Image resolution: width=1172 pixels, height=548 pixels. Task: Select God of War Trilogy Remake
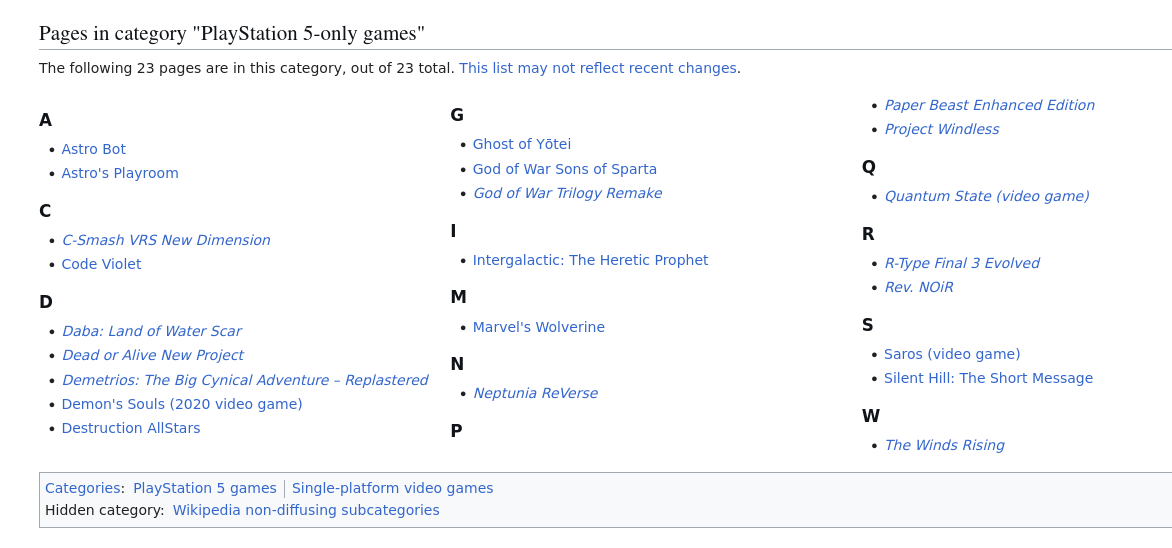point(567,194)
